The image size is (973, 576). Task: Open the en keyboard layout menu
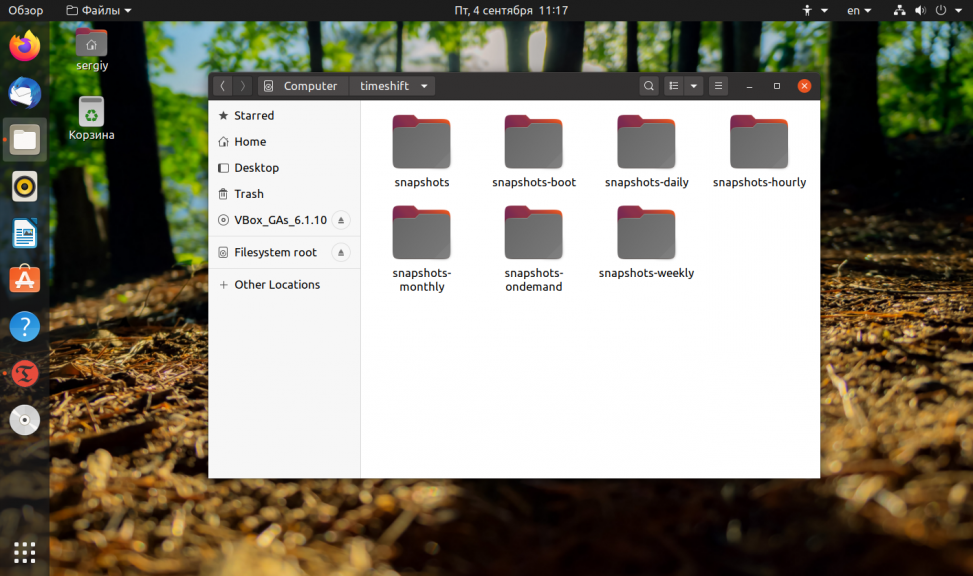tap(858, 10)
